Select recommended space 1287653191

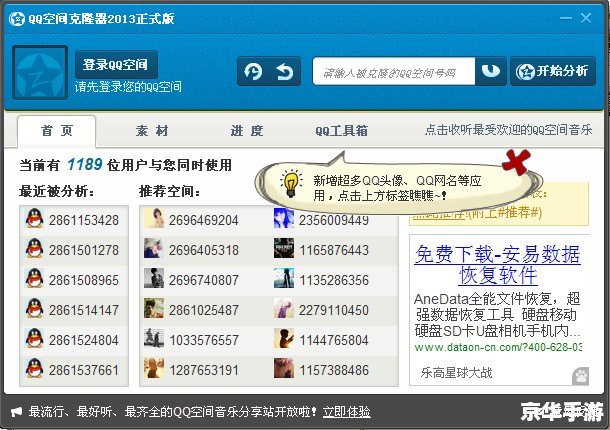point(203,370)
